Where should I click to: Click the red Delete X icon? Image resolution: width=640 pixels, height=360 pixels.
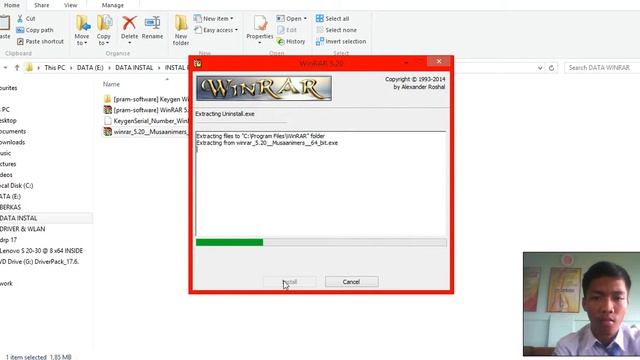[x=129, y=23]
